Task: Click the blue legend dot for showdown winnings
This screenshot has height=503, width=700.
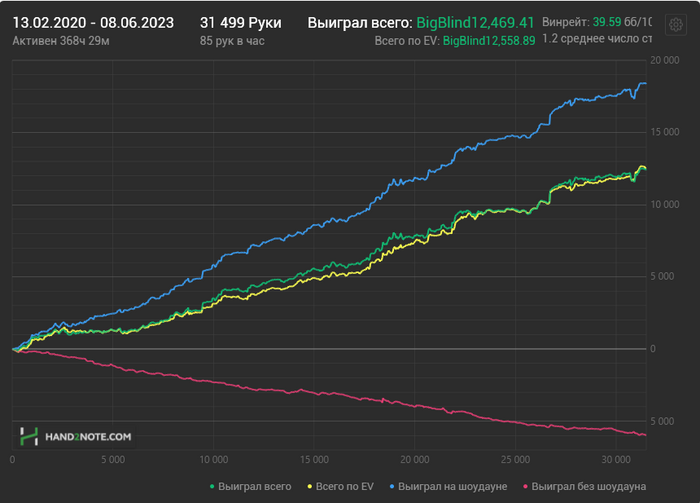Action: (x=392, y=486)
